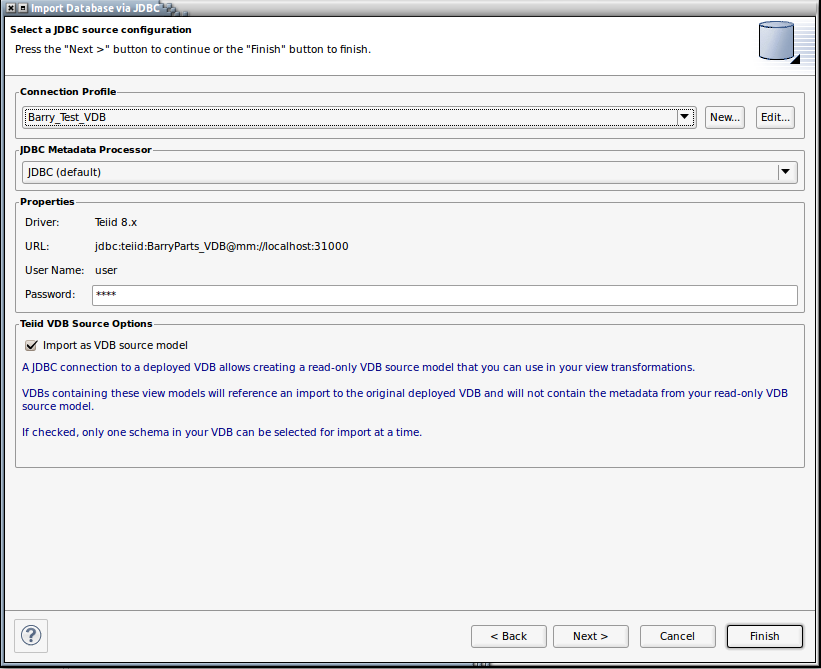The height and width of the screenshot is (669, 821).
Task: Select the Barry_Test_VDB profile text field
Action: click(350, 117)
